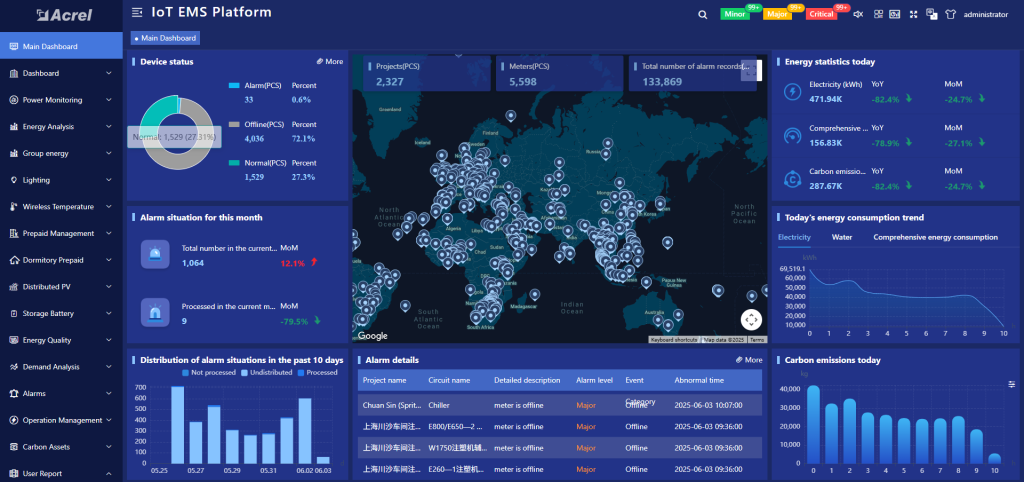
Task: Open the theme shirt icon
Action: click(950, 14)
